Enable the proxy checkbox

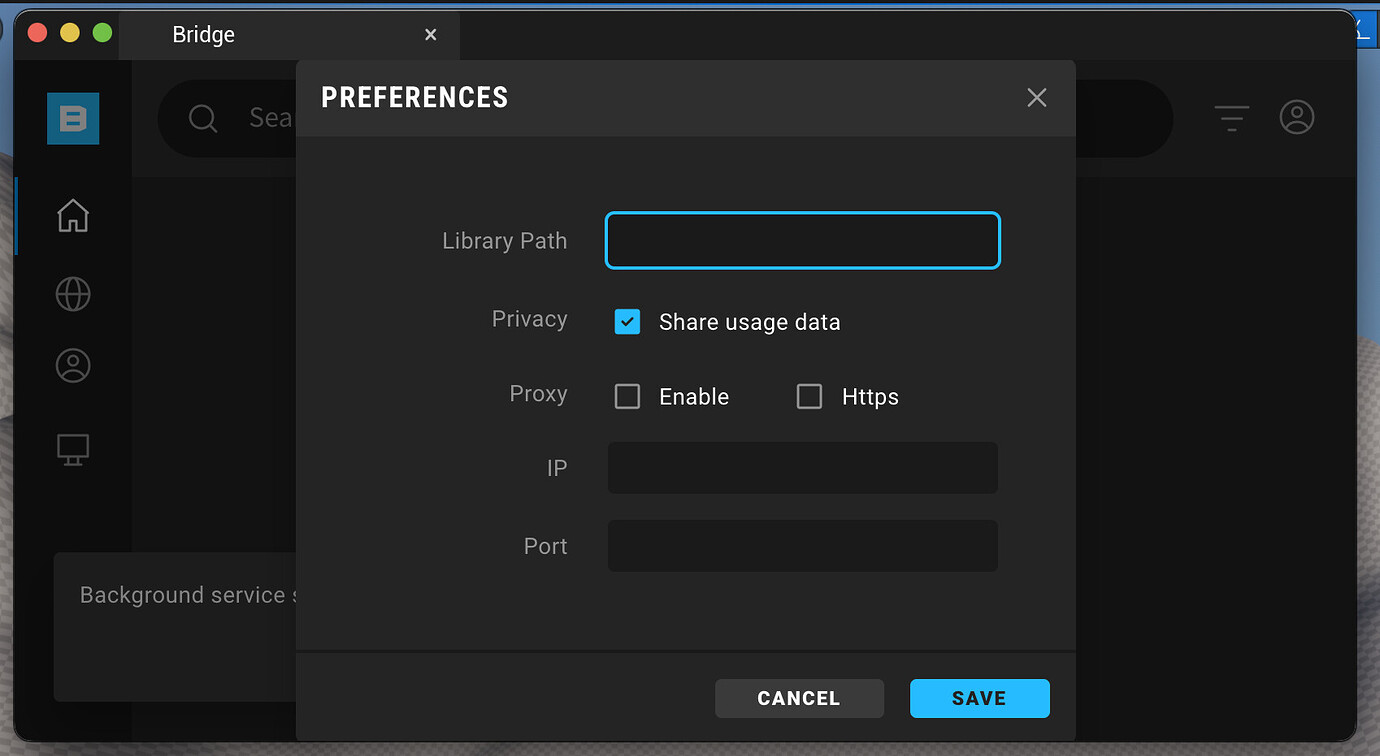pos(627,396)
